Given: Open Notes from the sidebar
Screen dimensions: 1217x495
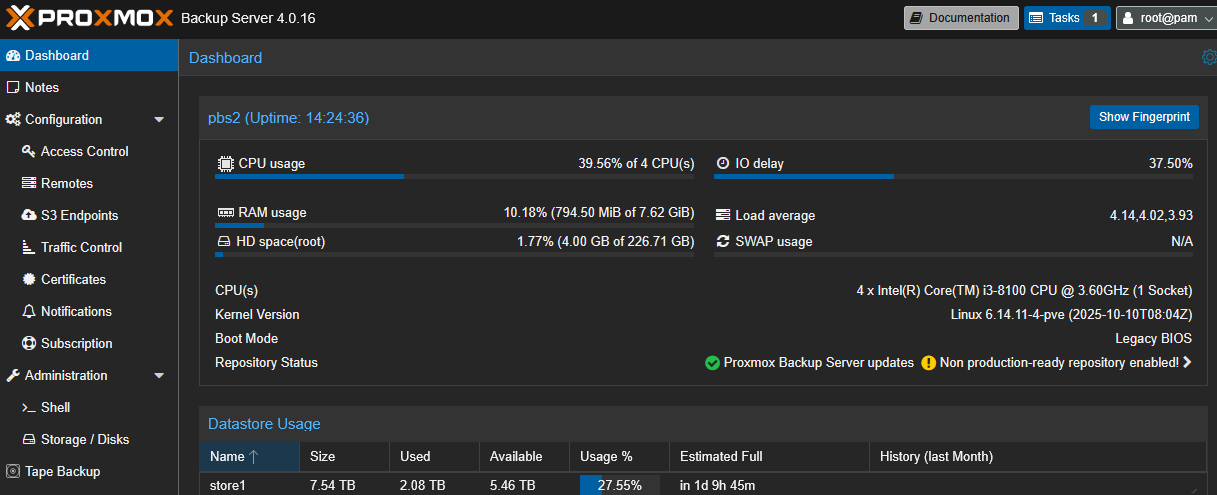Looking at the screenshot, I should point(42,88).
